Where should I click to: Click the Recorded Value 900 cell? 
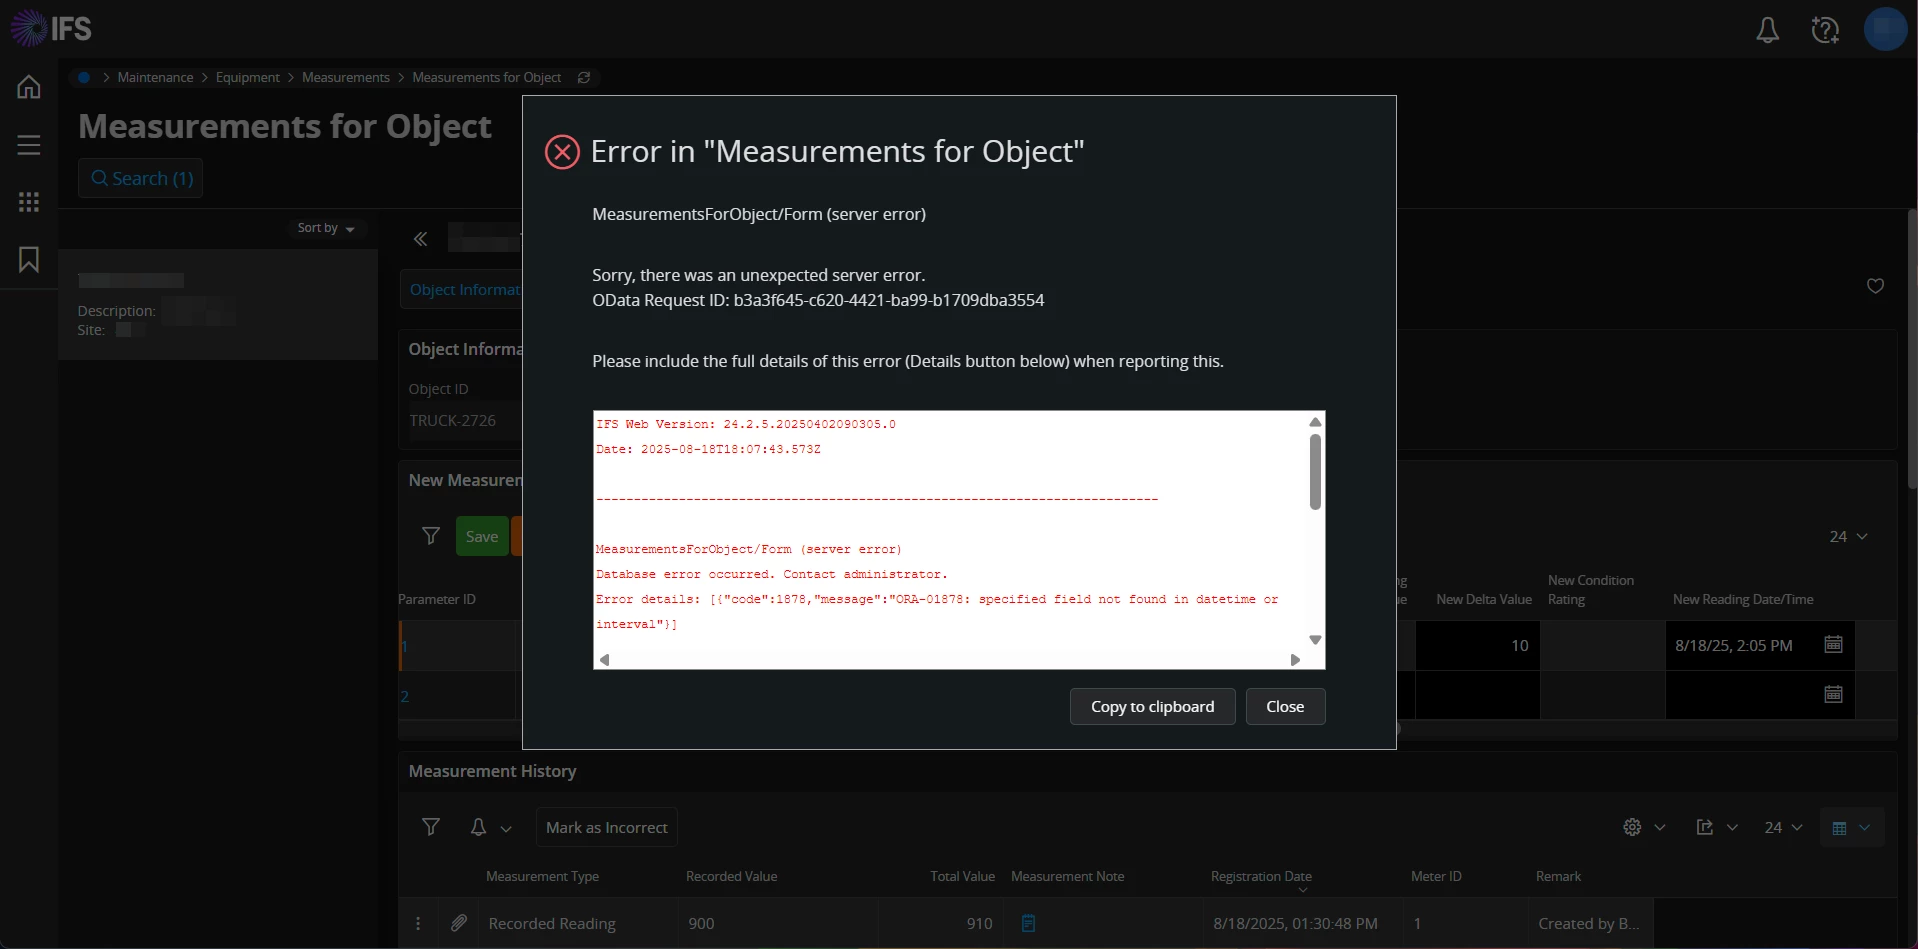(778, 923)
